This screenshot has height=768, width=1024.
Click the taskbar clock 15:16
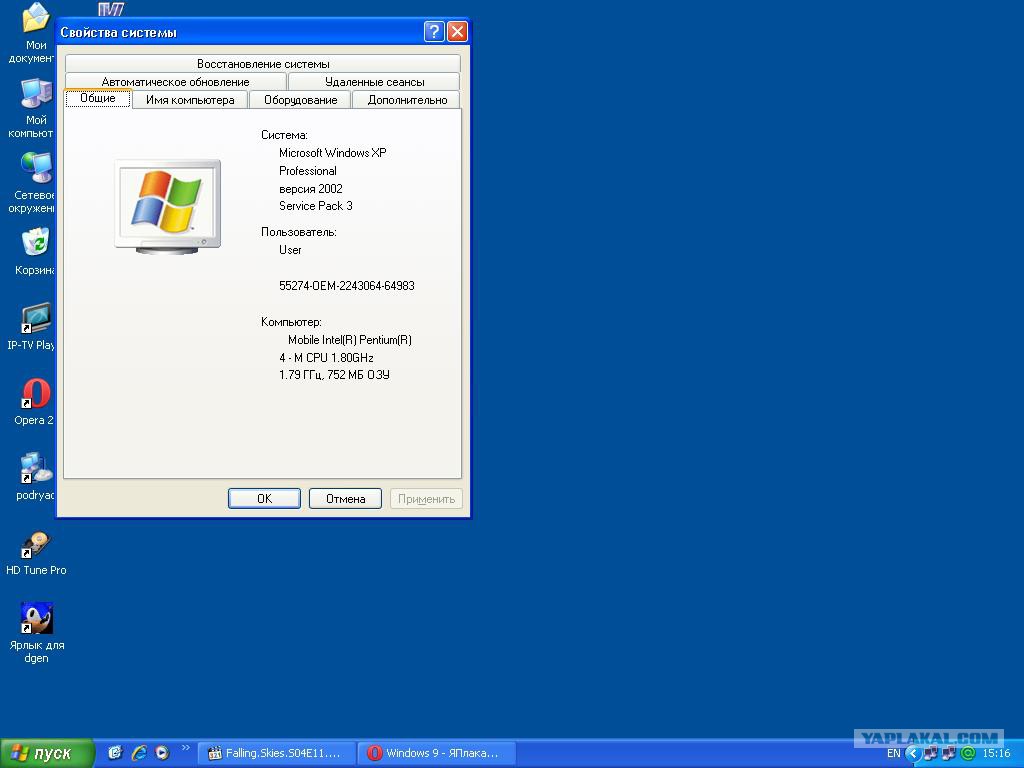996,754
